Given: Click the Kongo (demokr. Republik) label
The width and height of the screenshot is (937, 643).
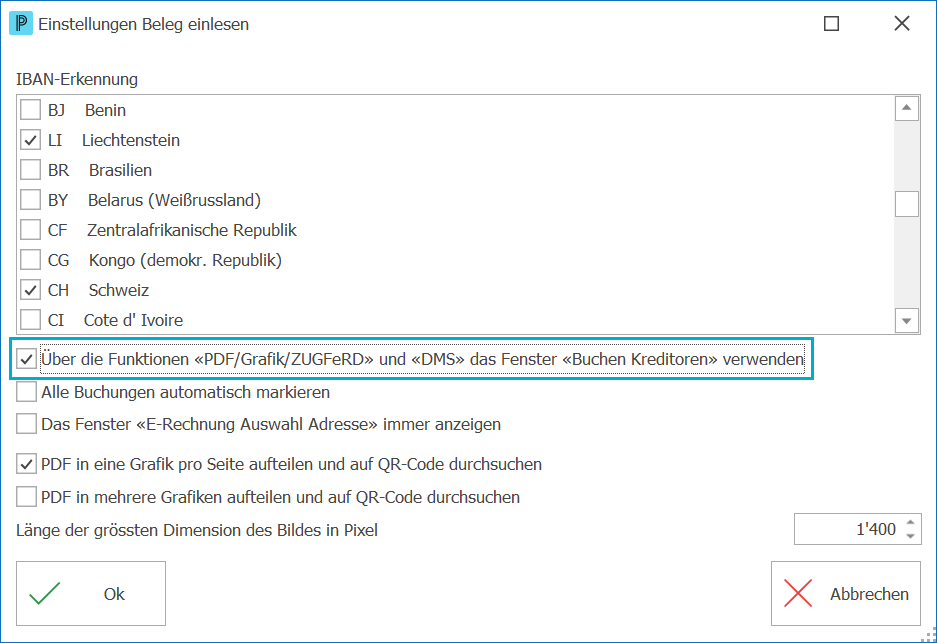Looking at the screenshot, I should click(x=185, y=261).
